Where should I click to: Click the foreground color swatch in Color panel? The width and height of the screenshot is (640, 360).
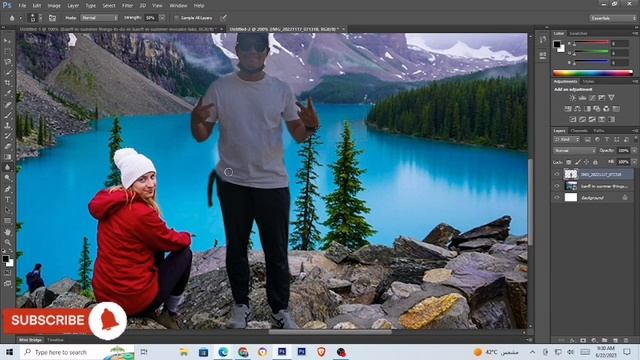click(557, 44)
